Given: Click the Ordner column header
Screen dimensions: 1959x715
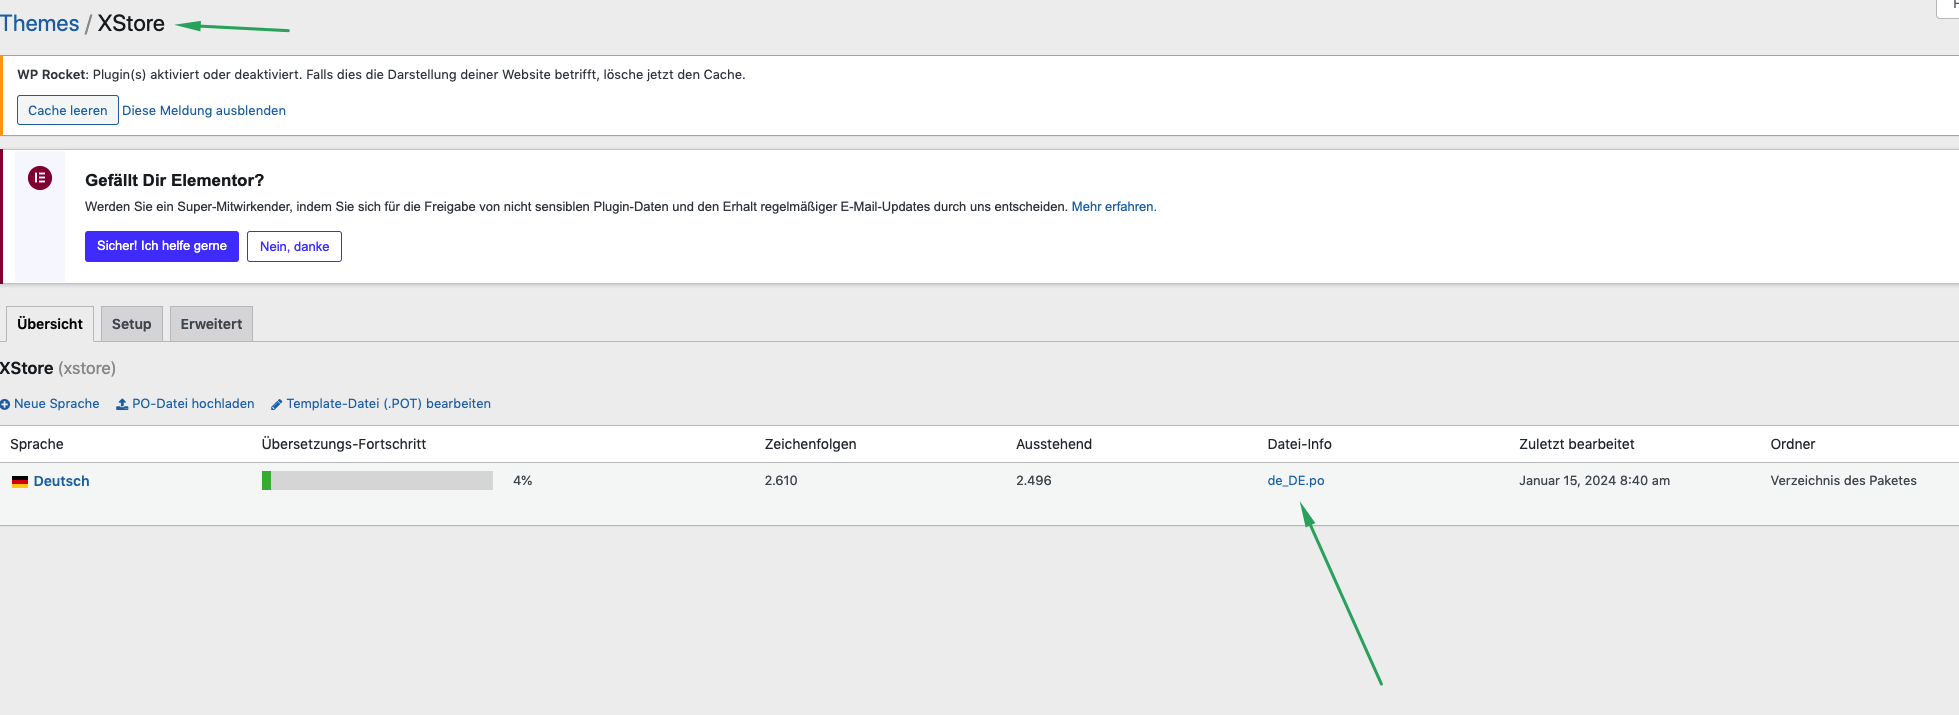Looking at the screenshot, I should pyautogui.click(x=1792, y=444).
